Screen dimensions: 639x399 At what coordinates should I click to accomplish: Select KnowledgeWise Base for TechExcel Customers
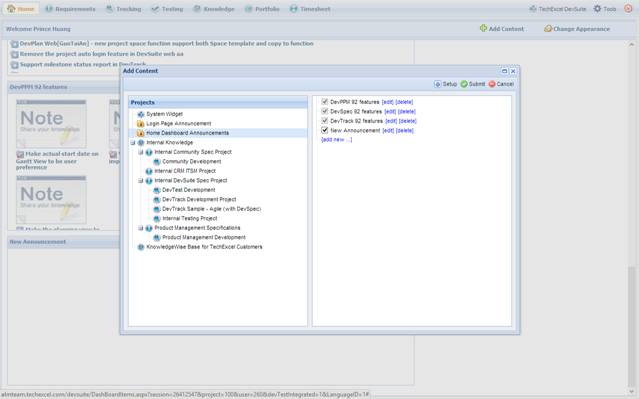[204, 247]
